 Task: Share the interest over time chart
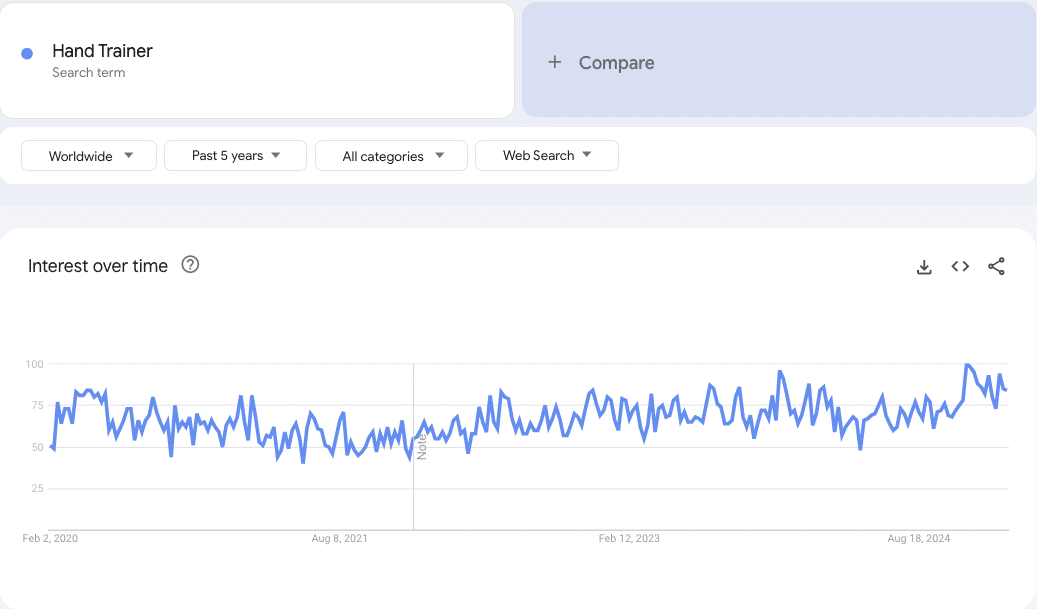[996, 266]
